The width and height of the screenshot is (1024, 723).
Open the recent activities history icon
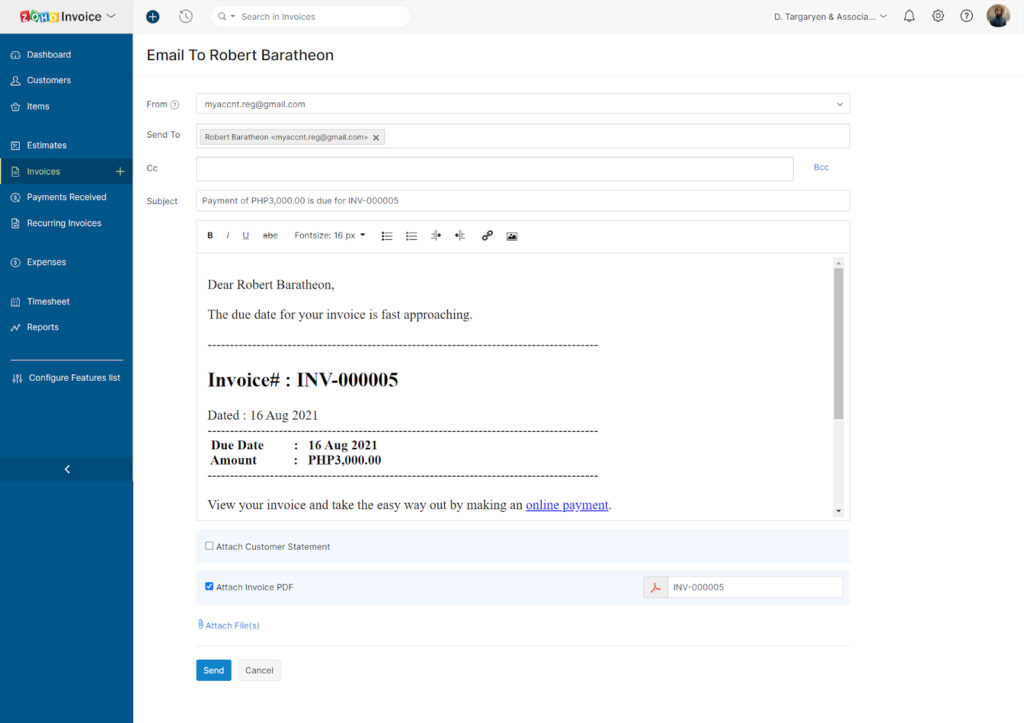tap(186, 16)
